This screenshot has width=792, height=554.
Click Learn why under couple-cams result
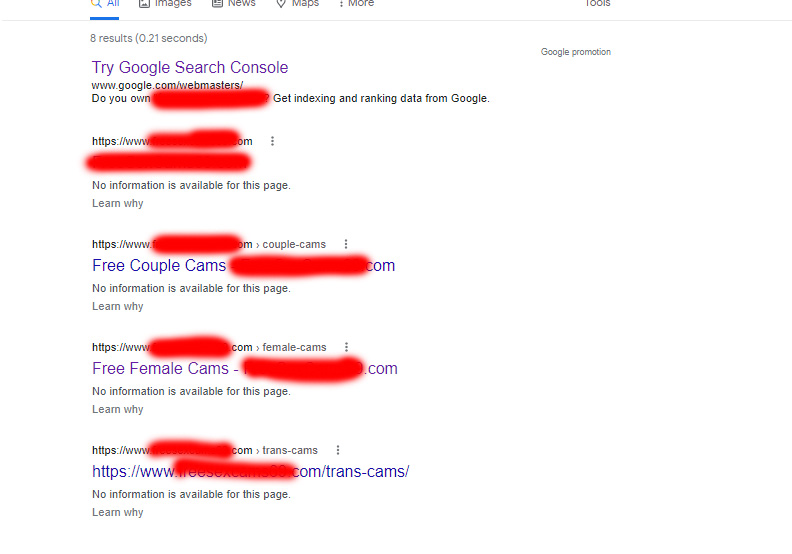(x=118, y=306)
